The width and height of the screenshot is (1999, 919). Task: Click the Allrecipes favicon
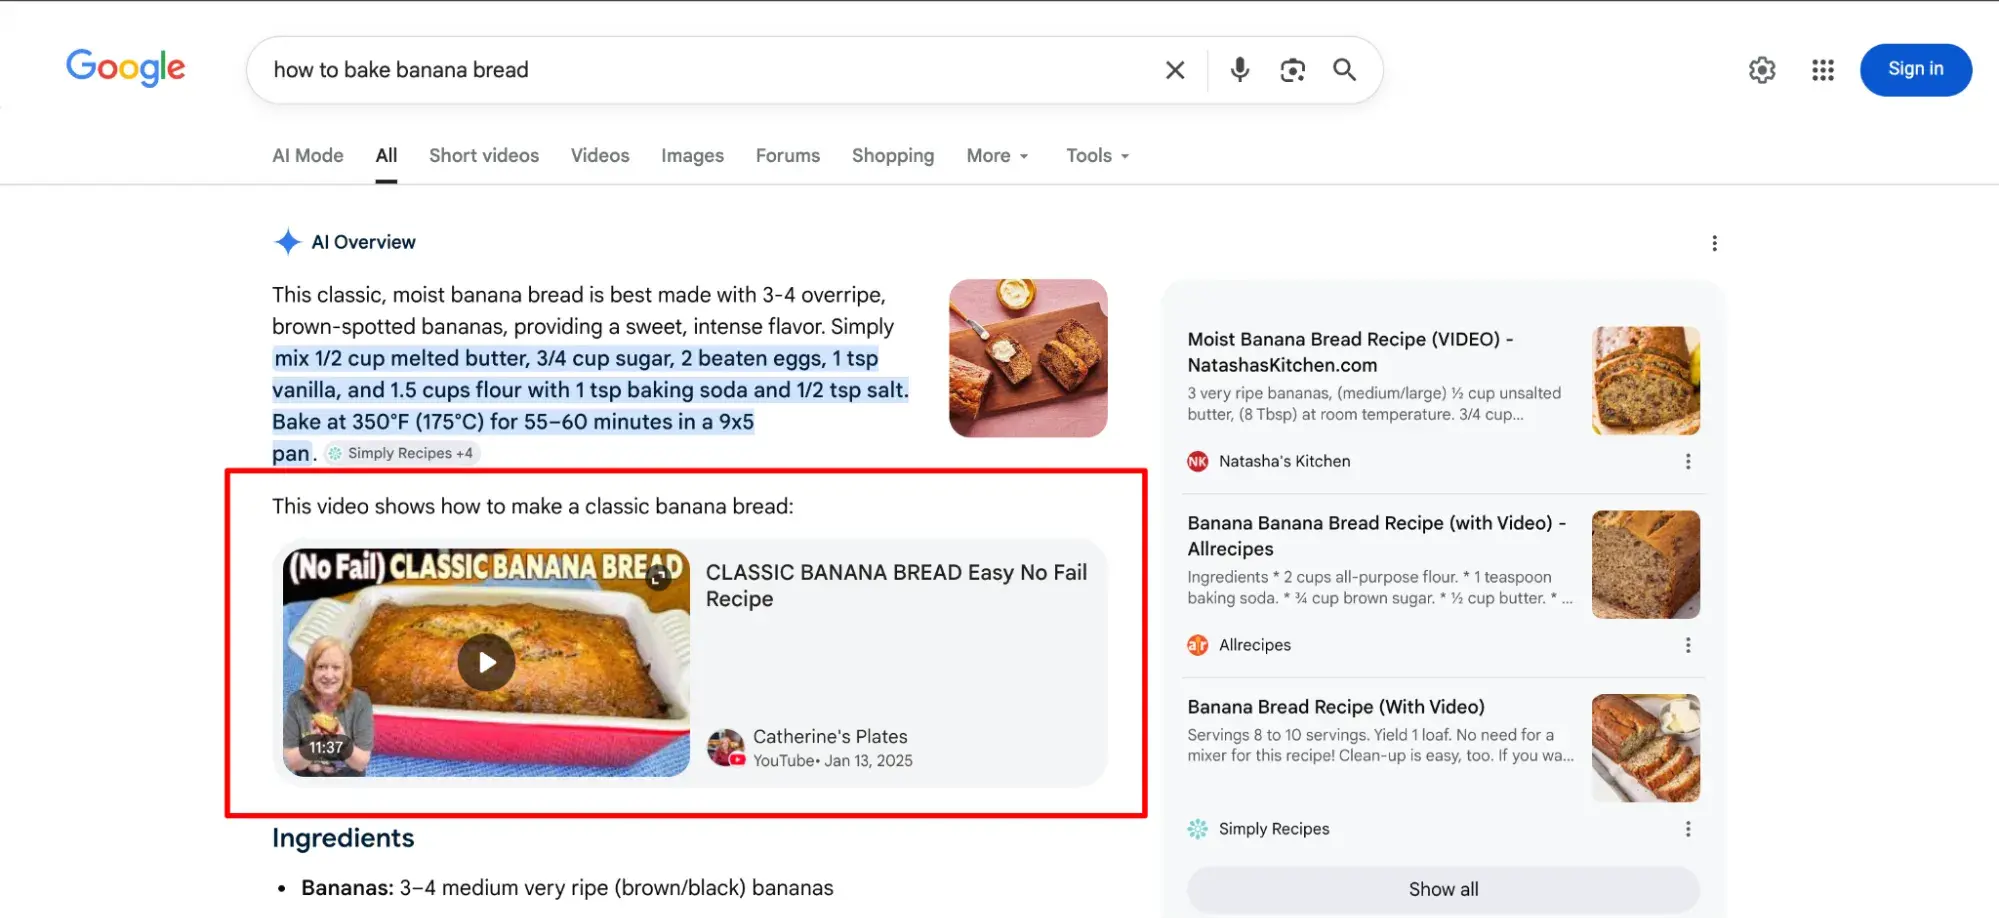[x=1198, y=645]
